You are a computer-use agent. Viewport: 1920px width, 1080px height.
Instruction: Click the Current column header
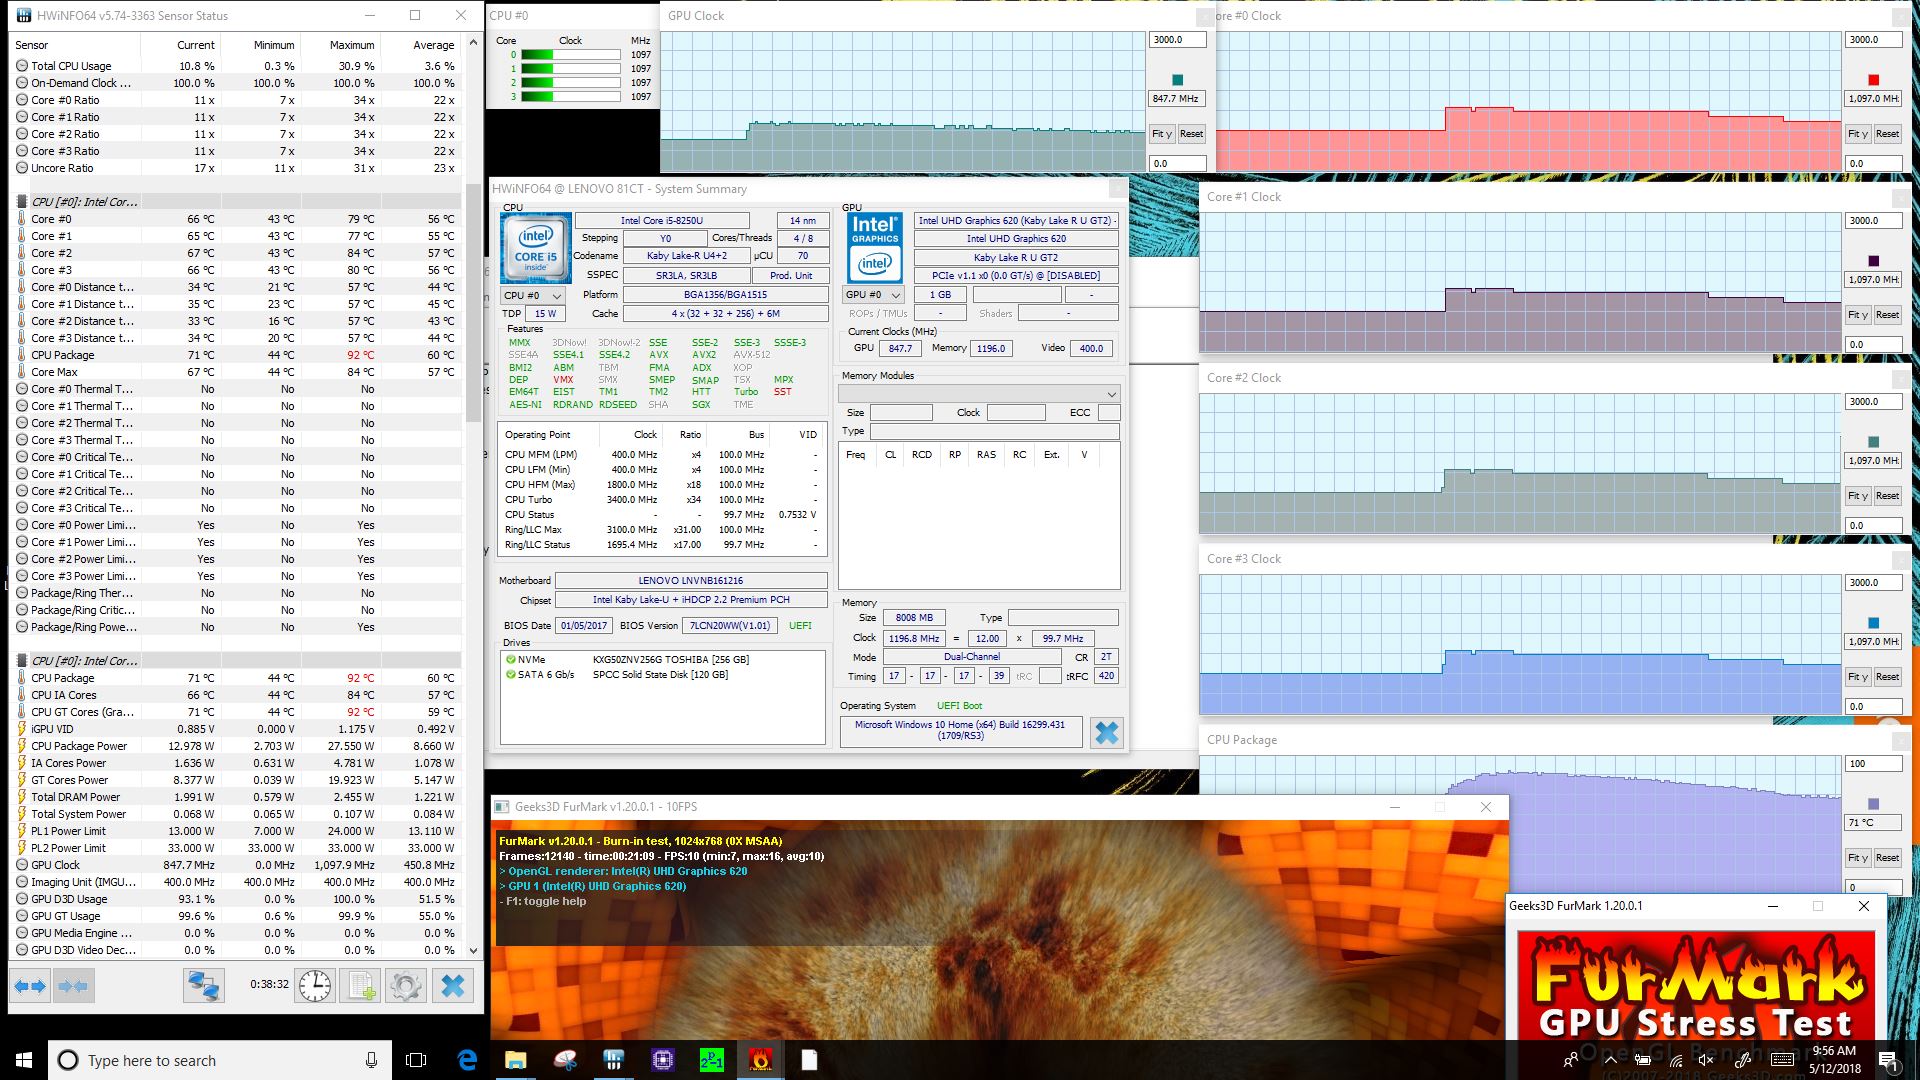coord(181,45)
